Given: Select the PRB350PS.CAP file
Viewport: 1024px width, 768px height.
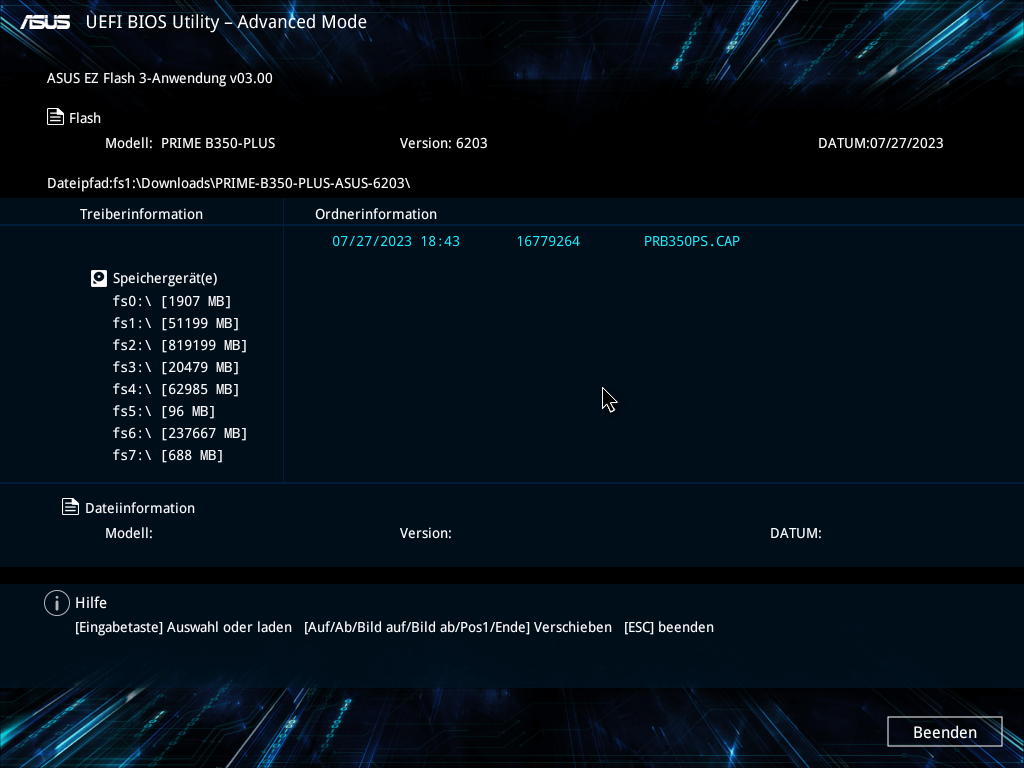Looking at the screenshot, I should click(692, 241).
